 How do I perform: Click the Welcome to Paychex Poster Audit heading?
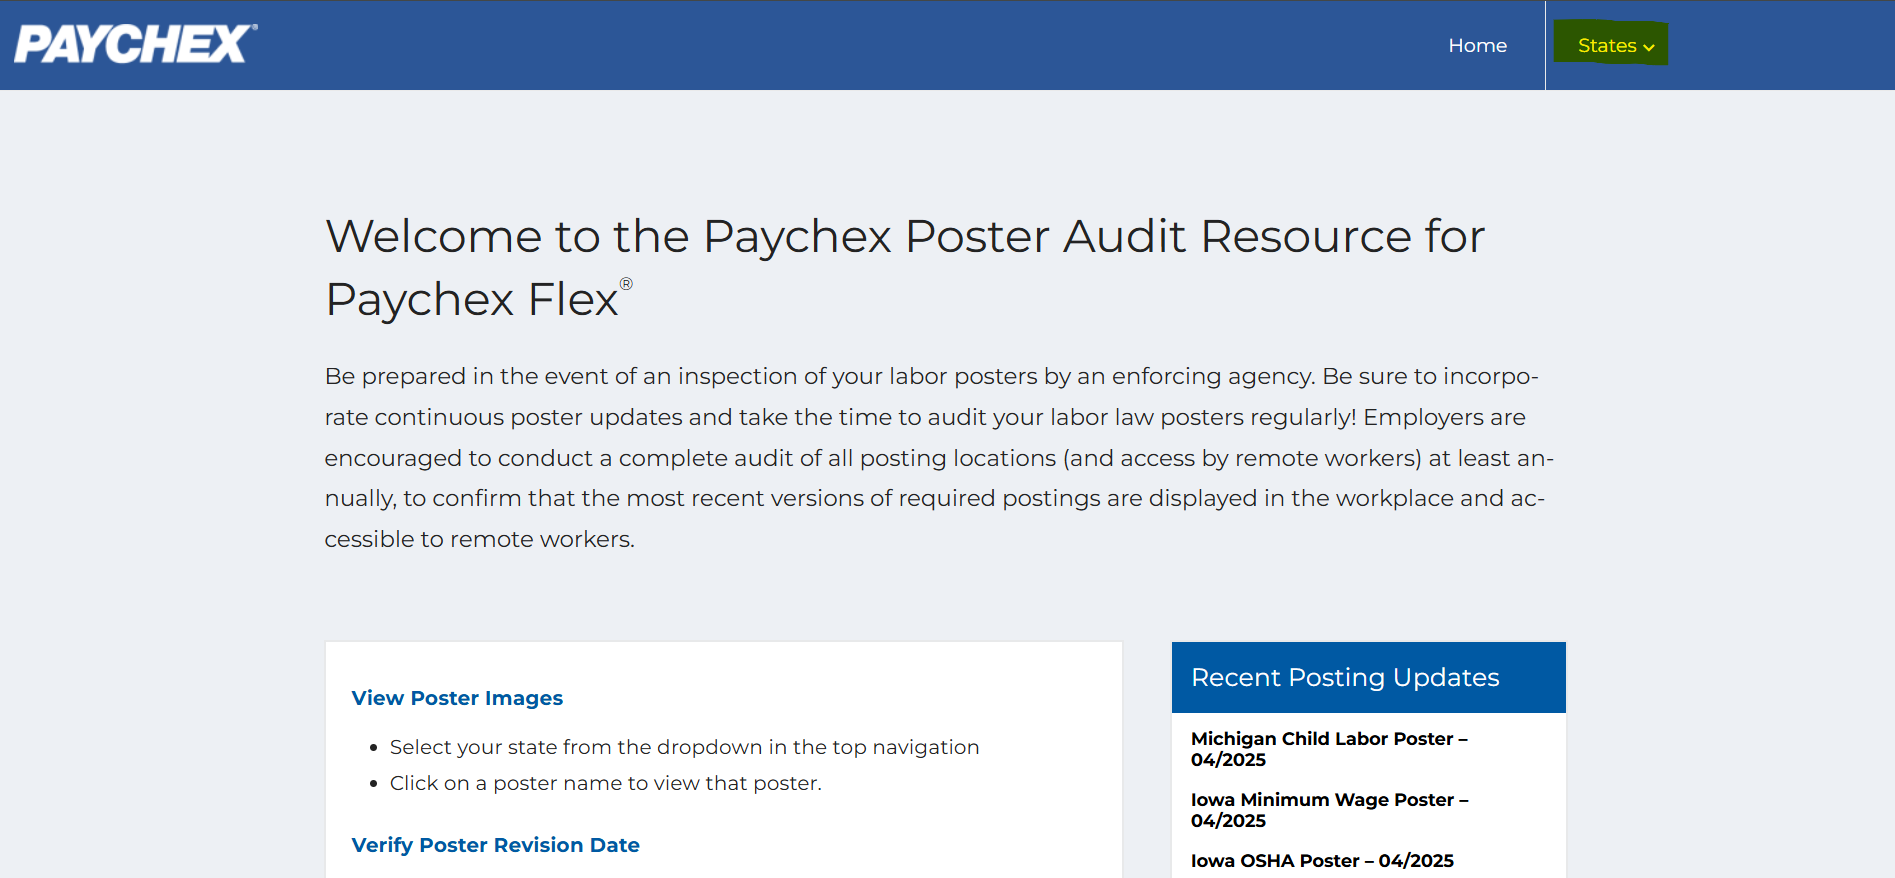904,237
